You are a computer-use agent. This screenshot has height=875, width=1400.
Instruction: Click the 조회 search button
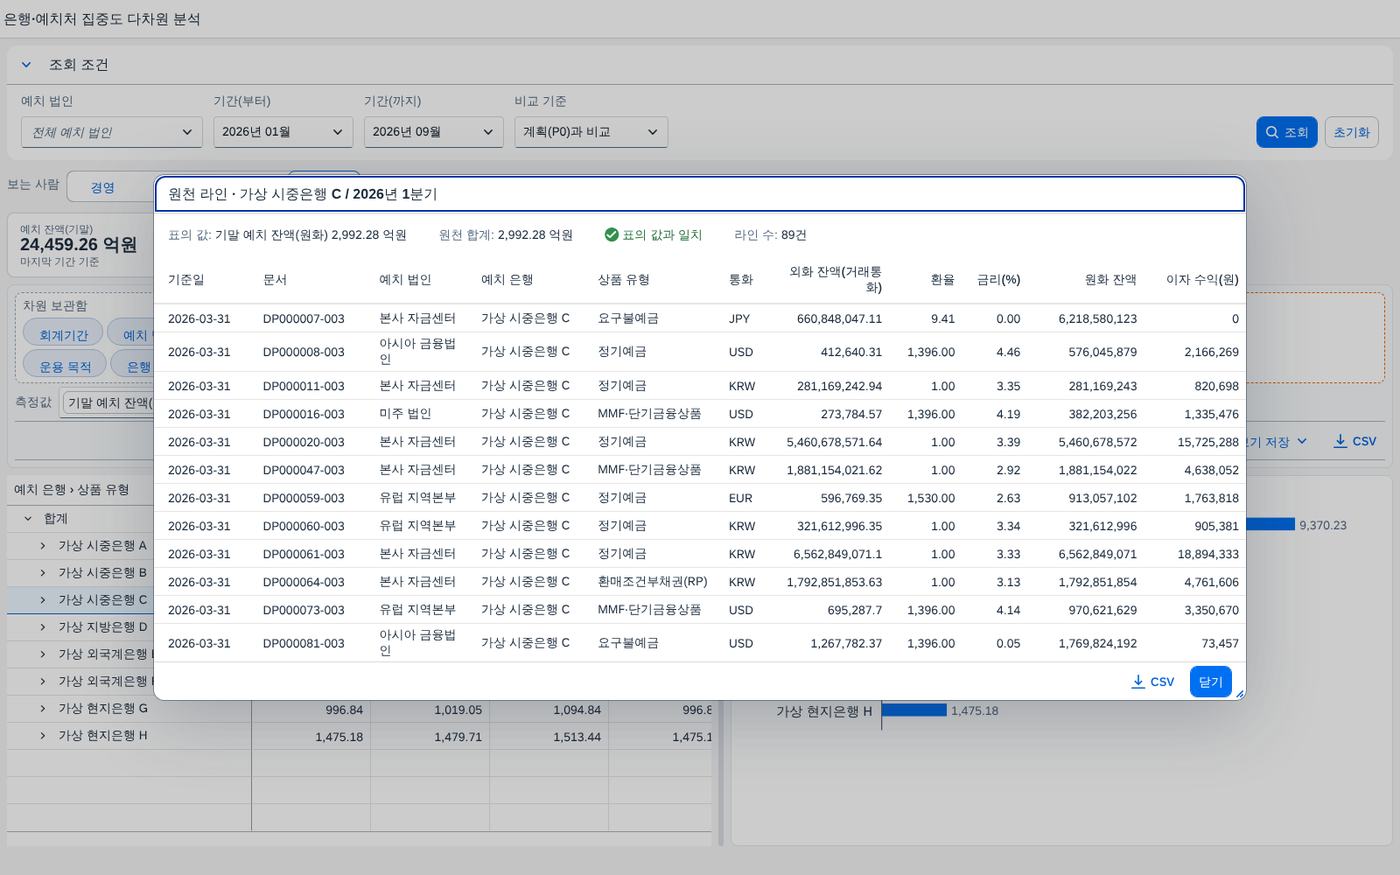coord(1286,132)
